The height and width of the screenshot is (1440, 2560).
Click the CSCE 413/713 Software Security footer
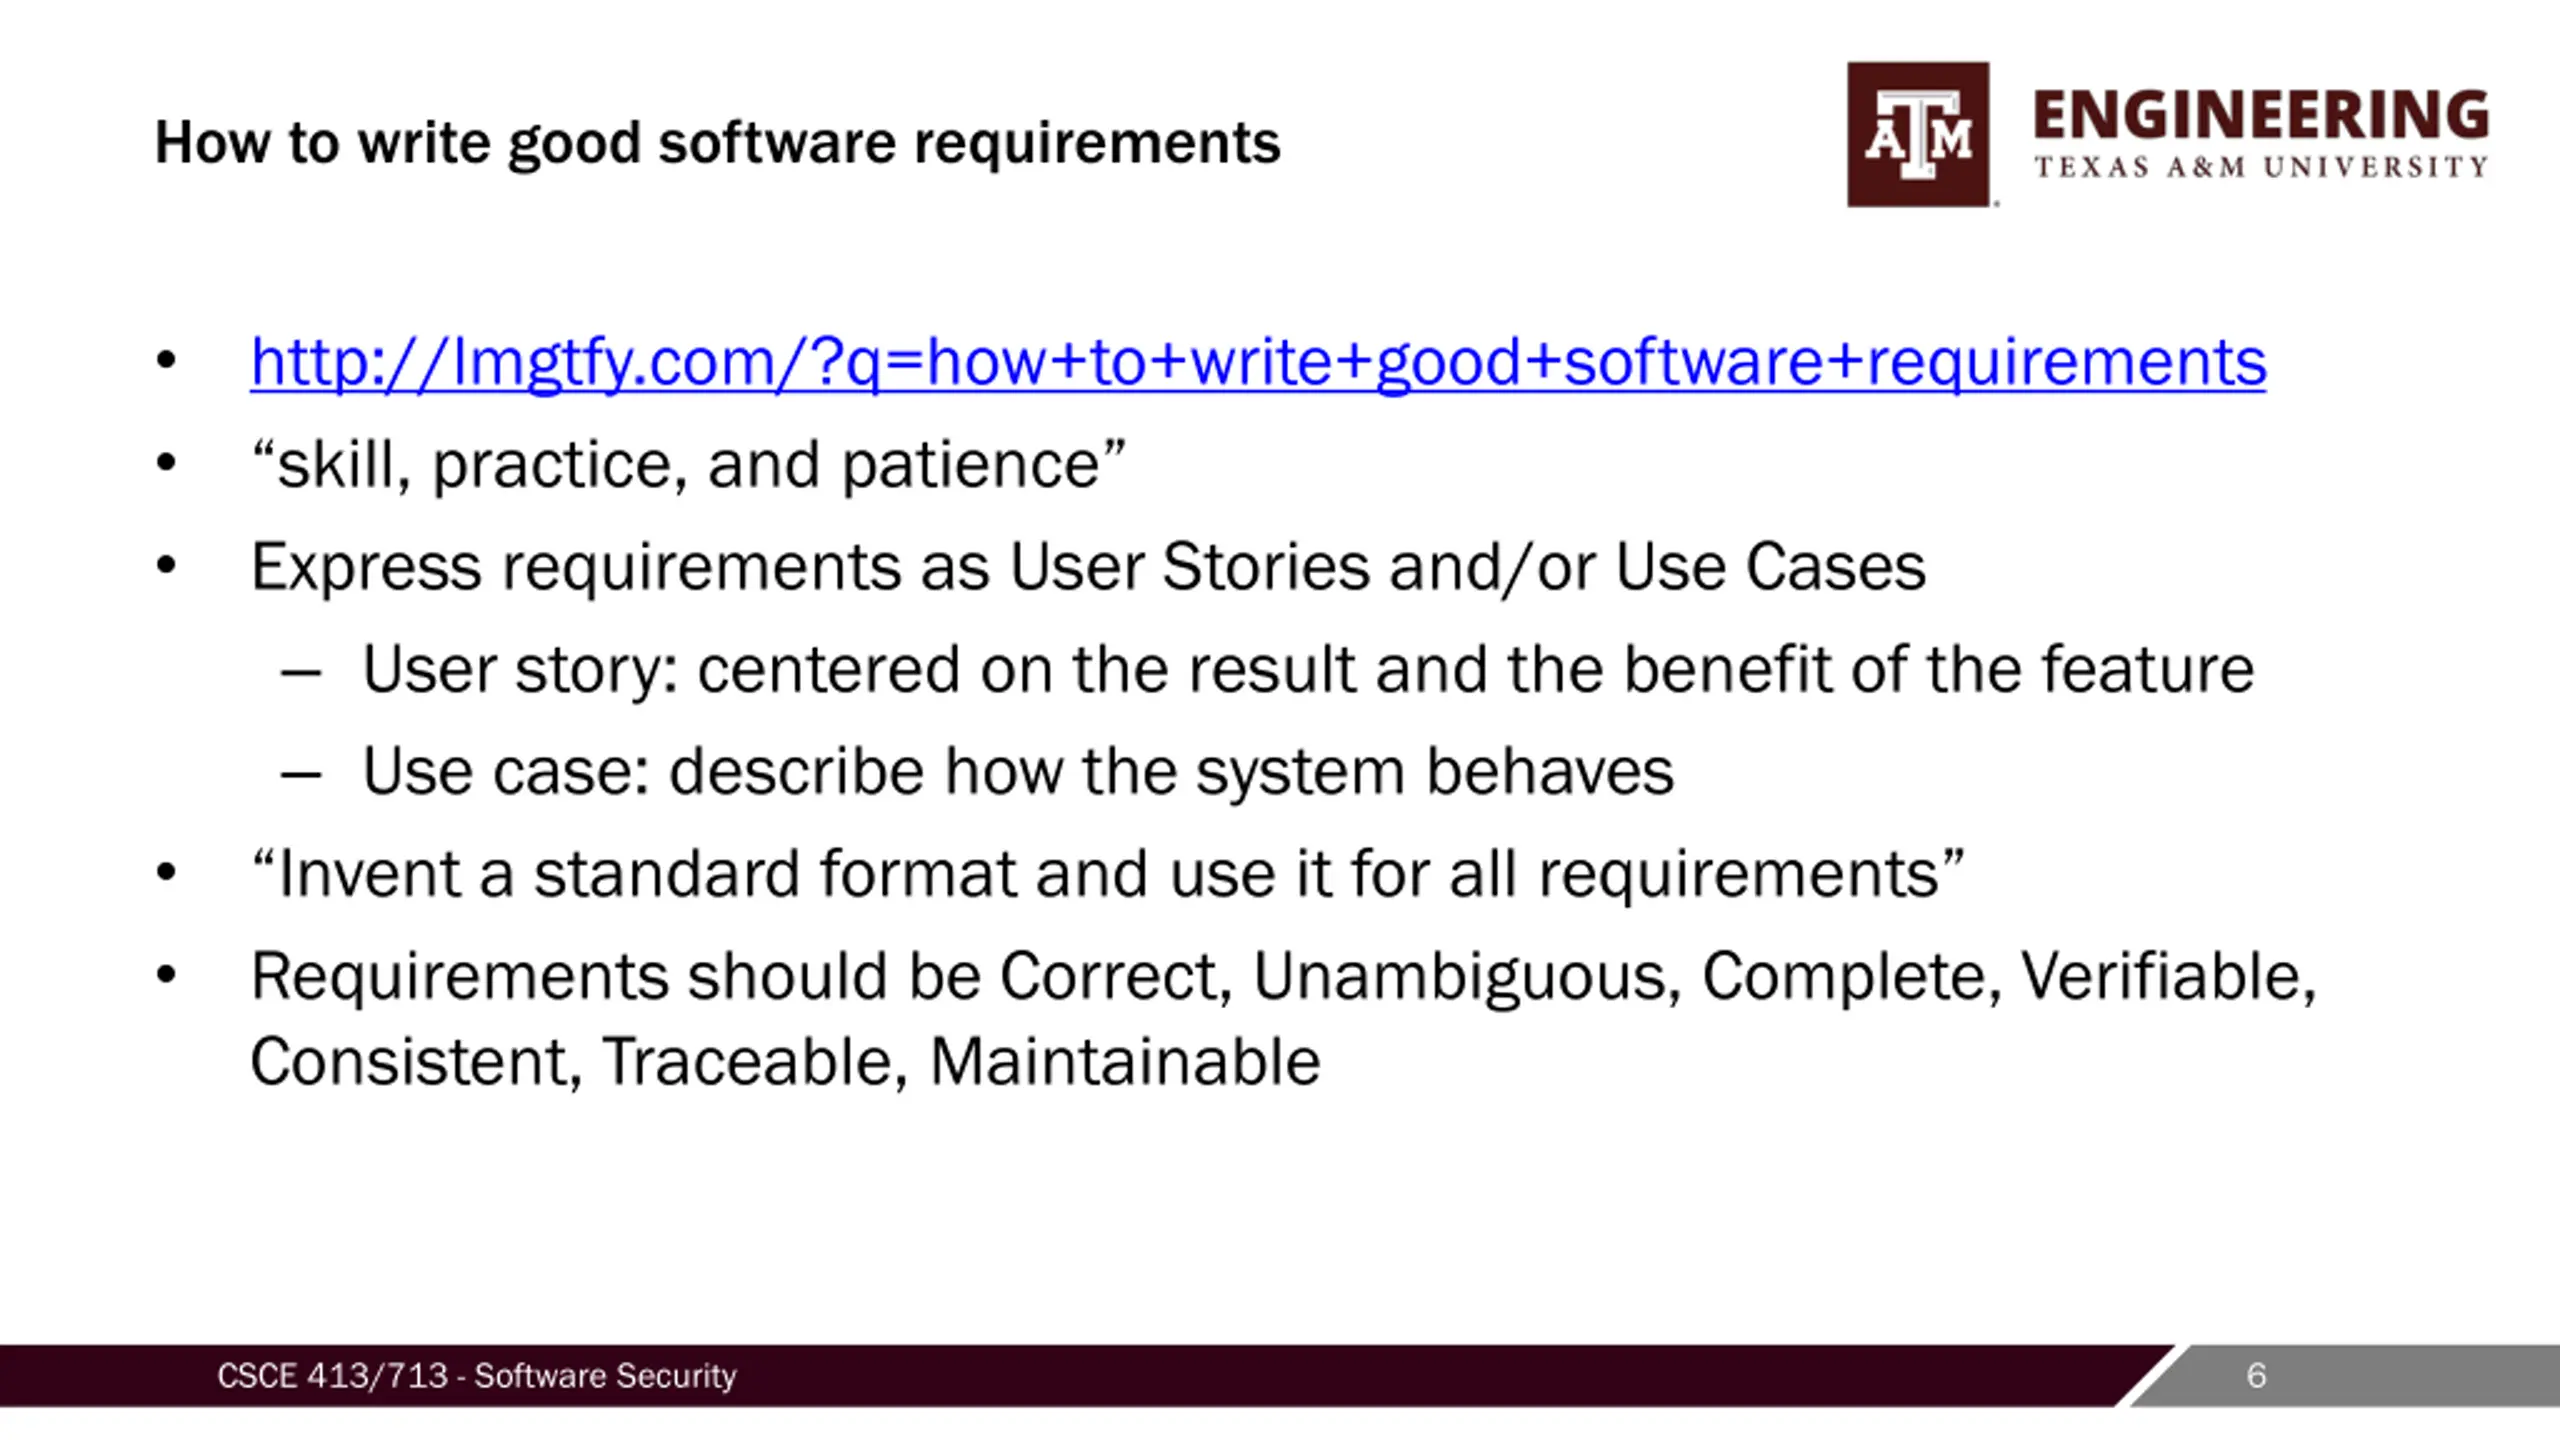(477, 1376)
